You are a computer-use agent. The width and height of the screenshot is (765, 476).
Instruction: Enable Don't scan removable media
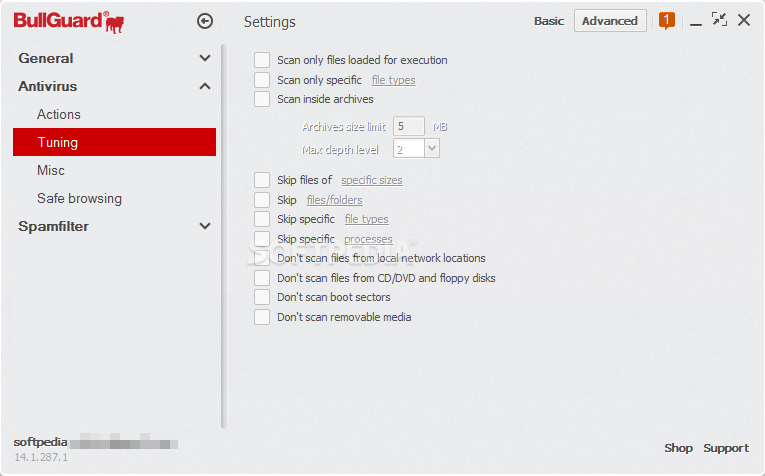262,317
